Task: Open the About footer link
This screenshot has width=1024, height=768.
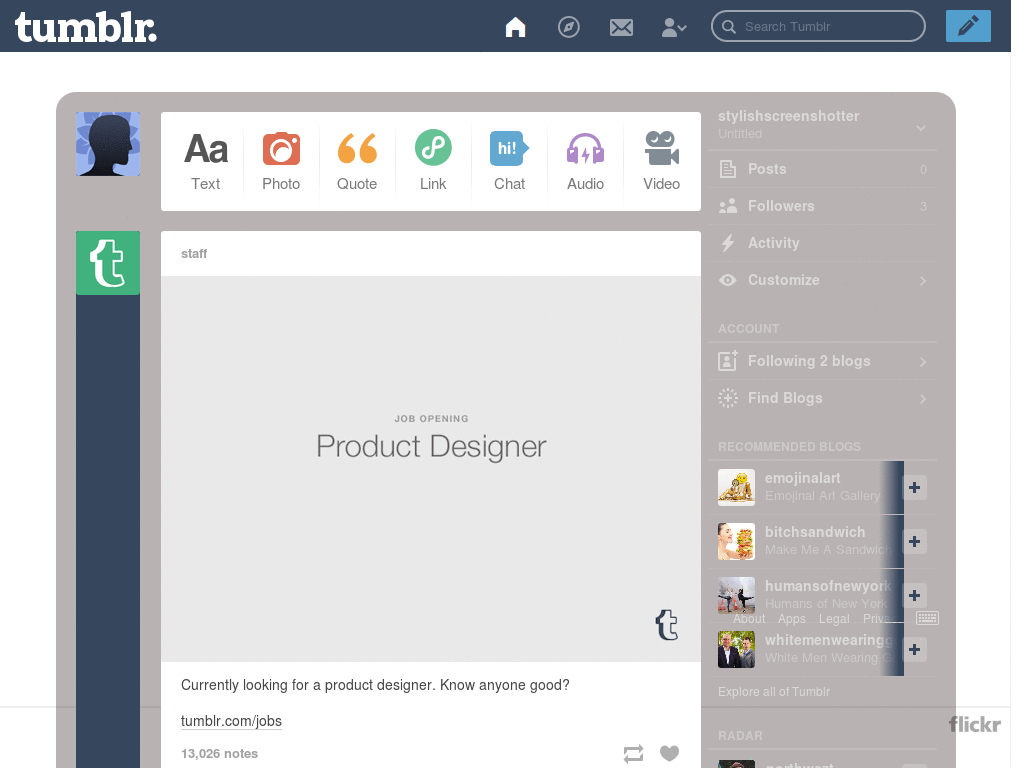Action: click(x=748, y=618)
